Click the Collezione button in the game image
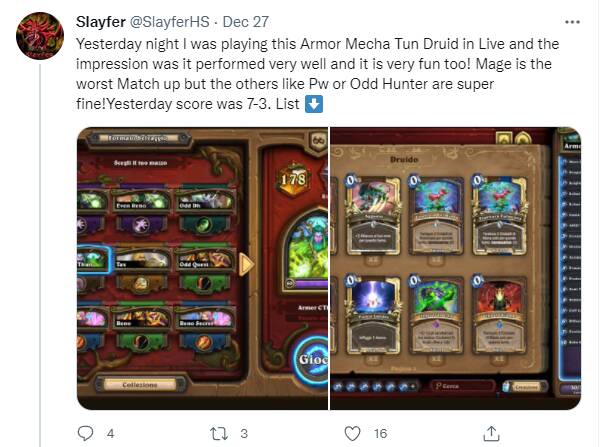Image resolution: width=601 pixels, height=447 pixels. coord(140,385)
